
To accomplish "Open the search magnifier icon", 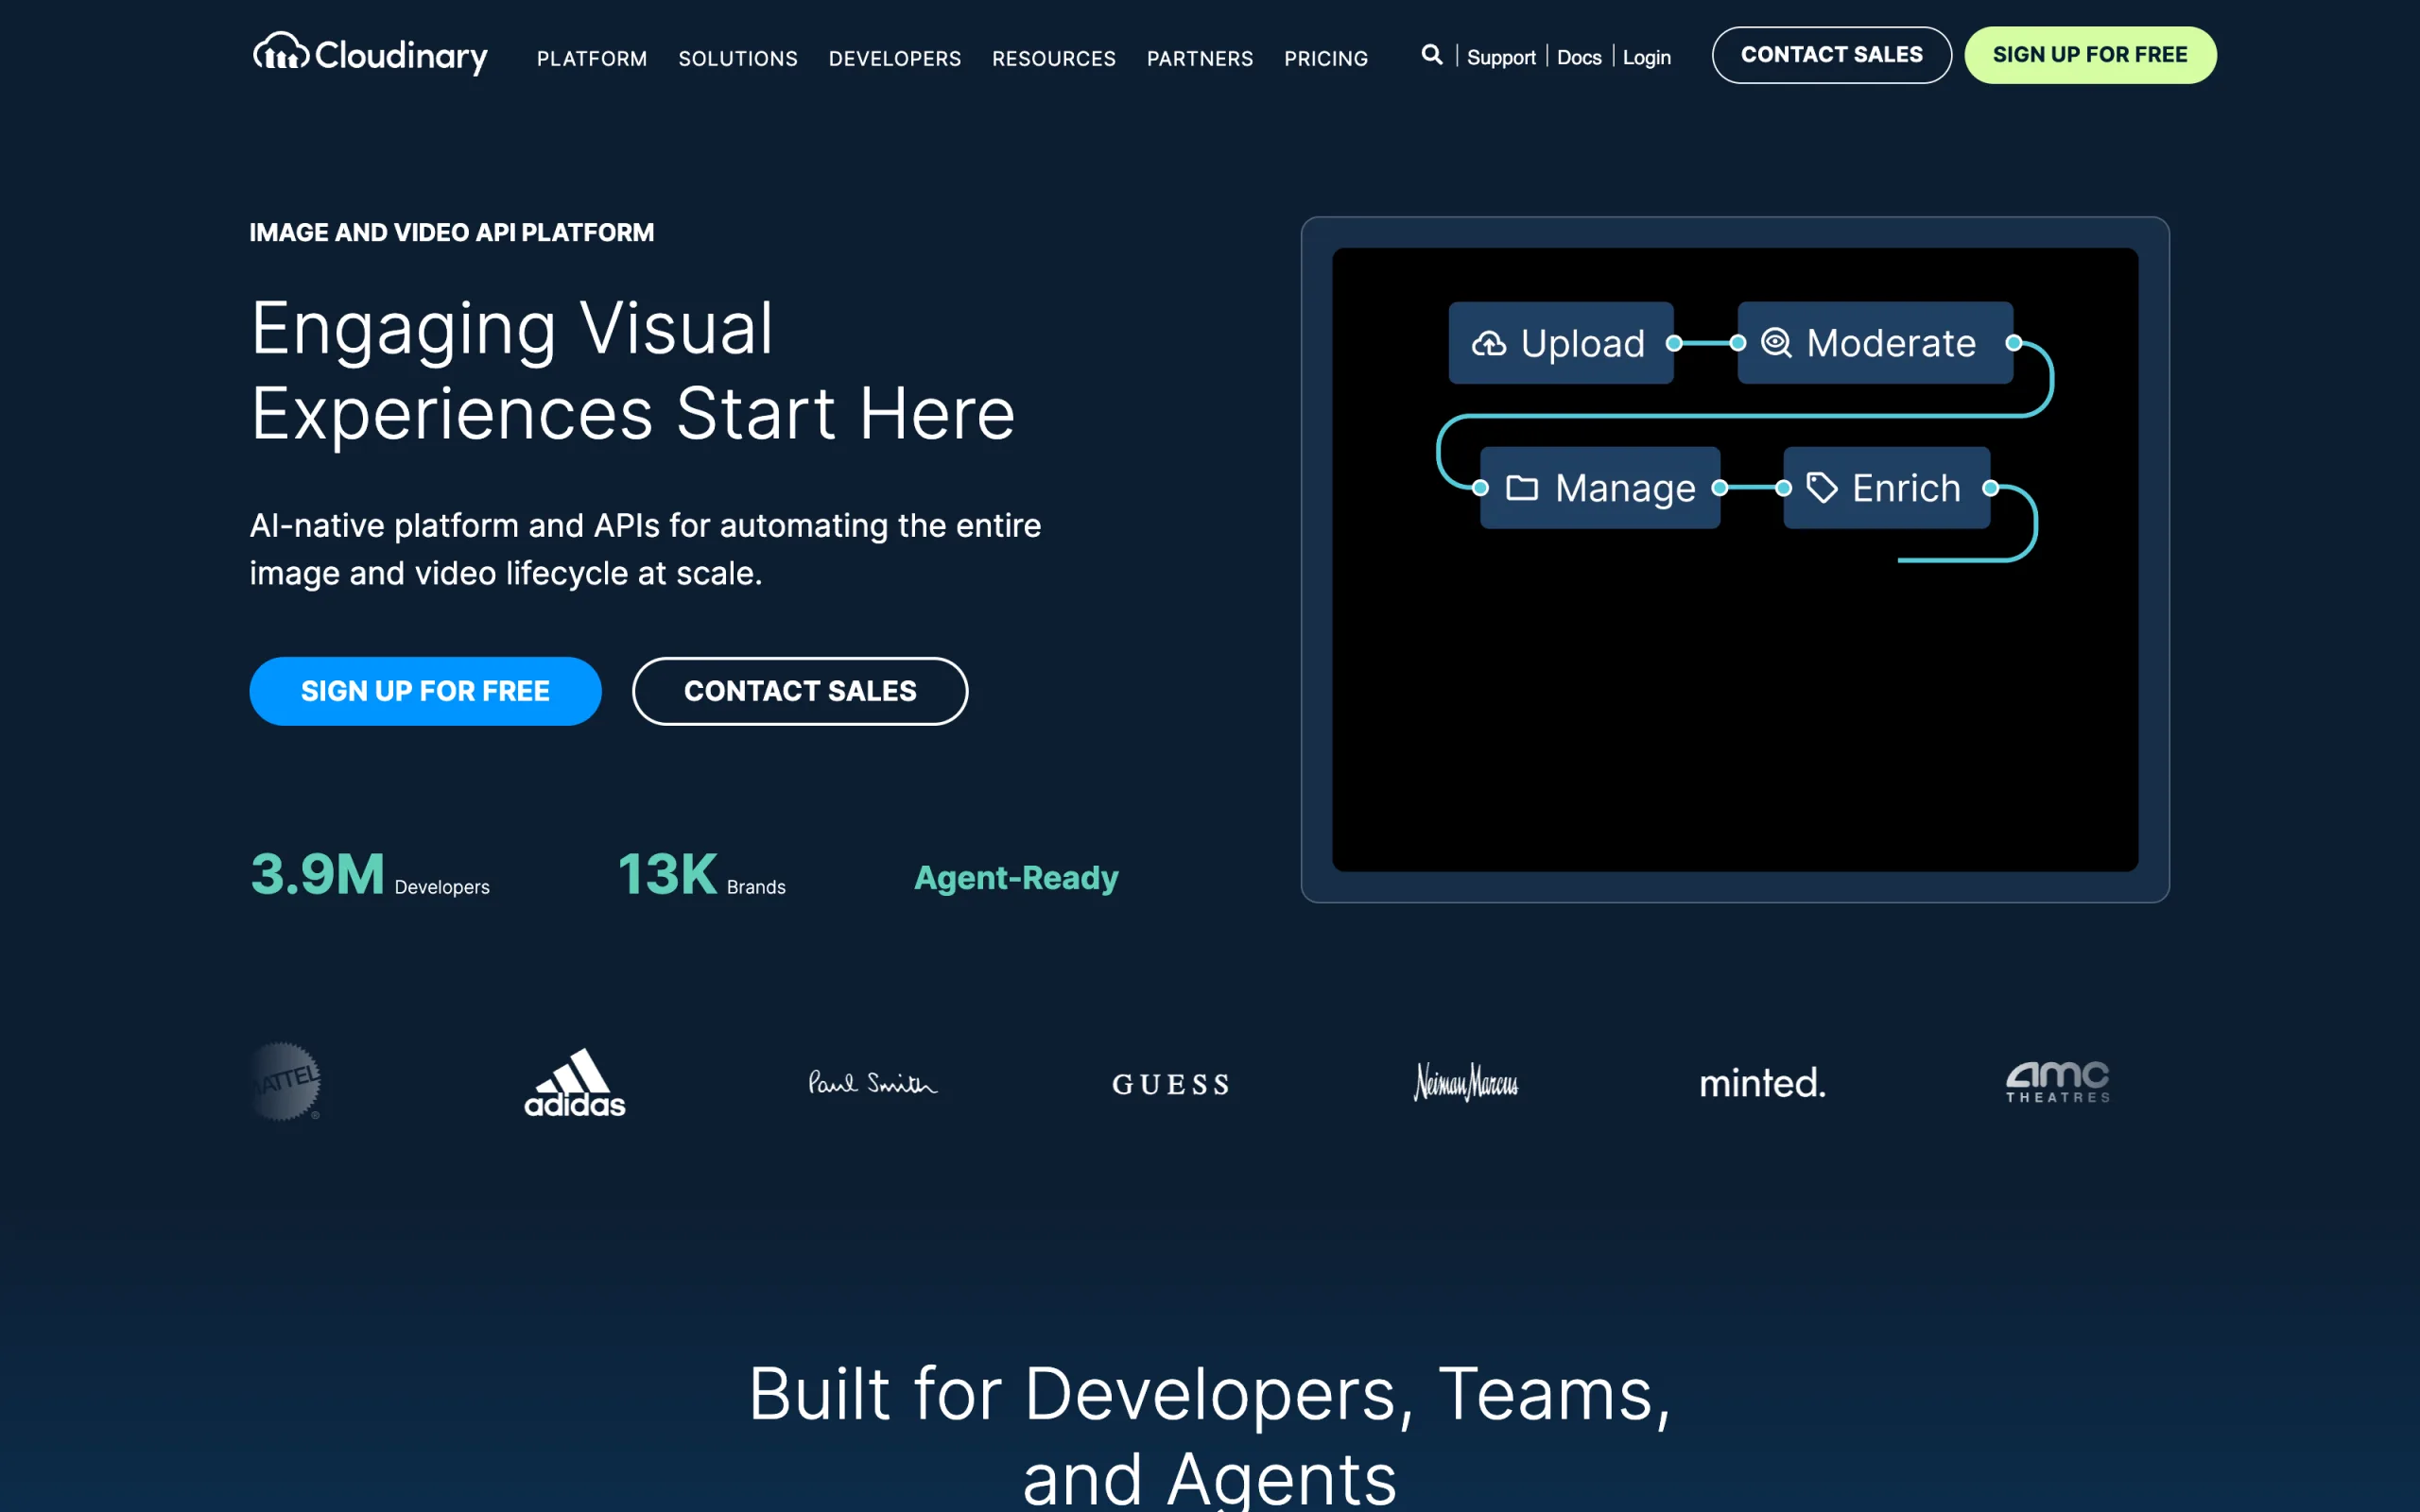I will [x=1432, y=55].
